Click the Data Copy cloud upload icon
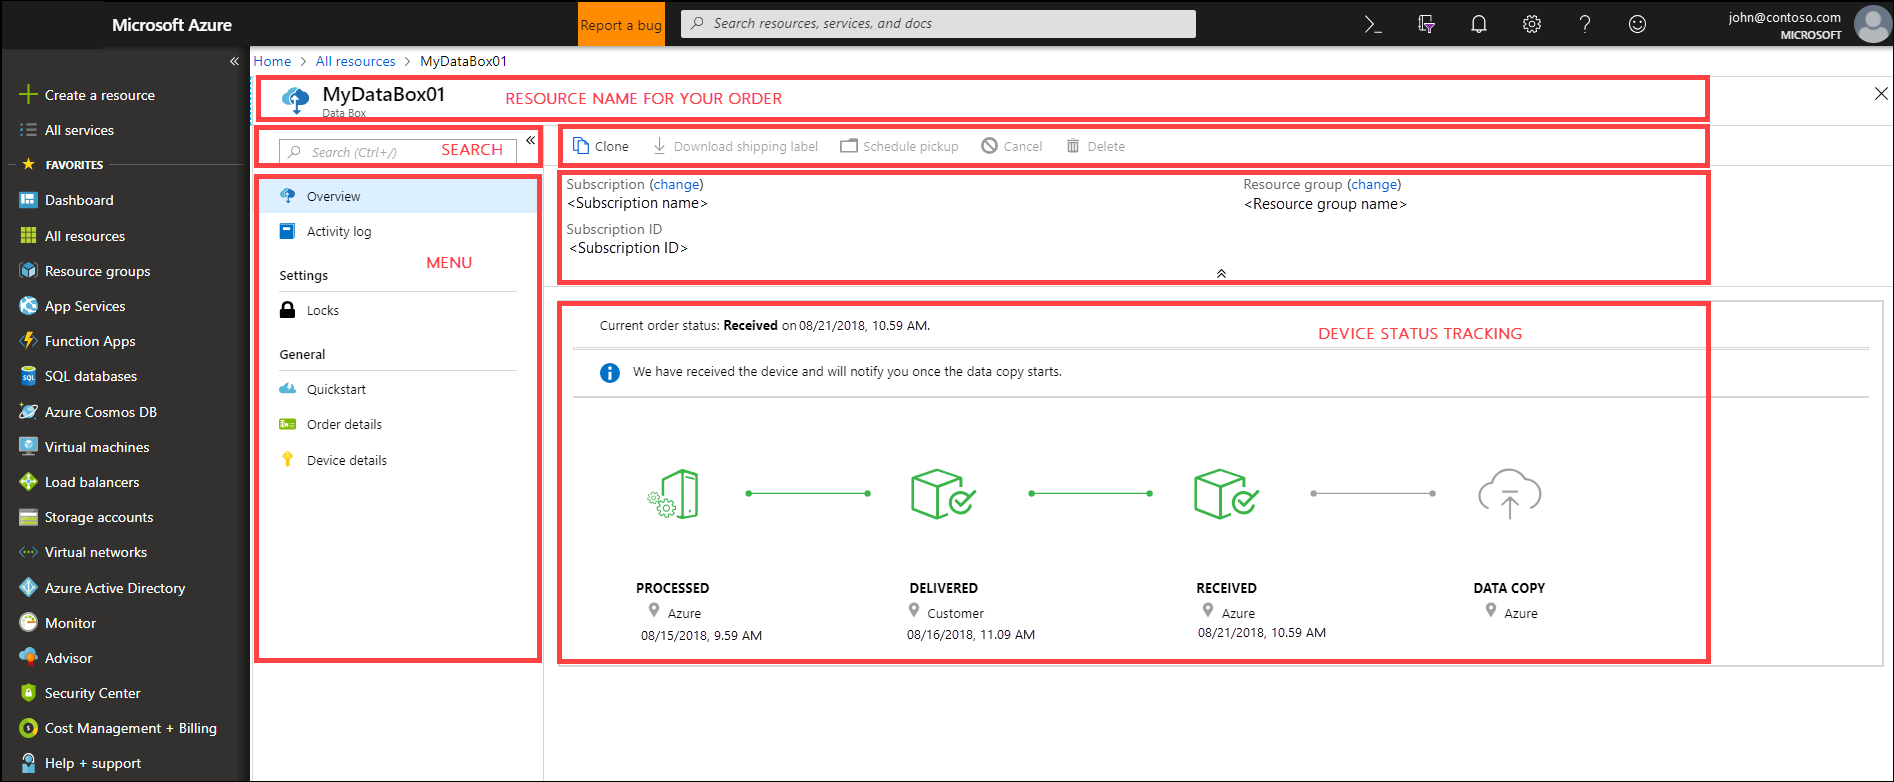This screenshot has height=782, width=1894. coord(1509,494)
